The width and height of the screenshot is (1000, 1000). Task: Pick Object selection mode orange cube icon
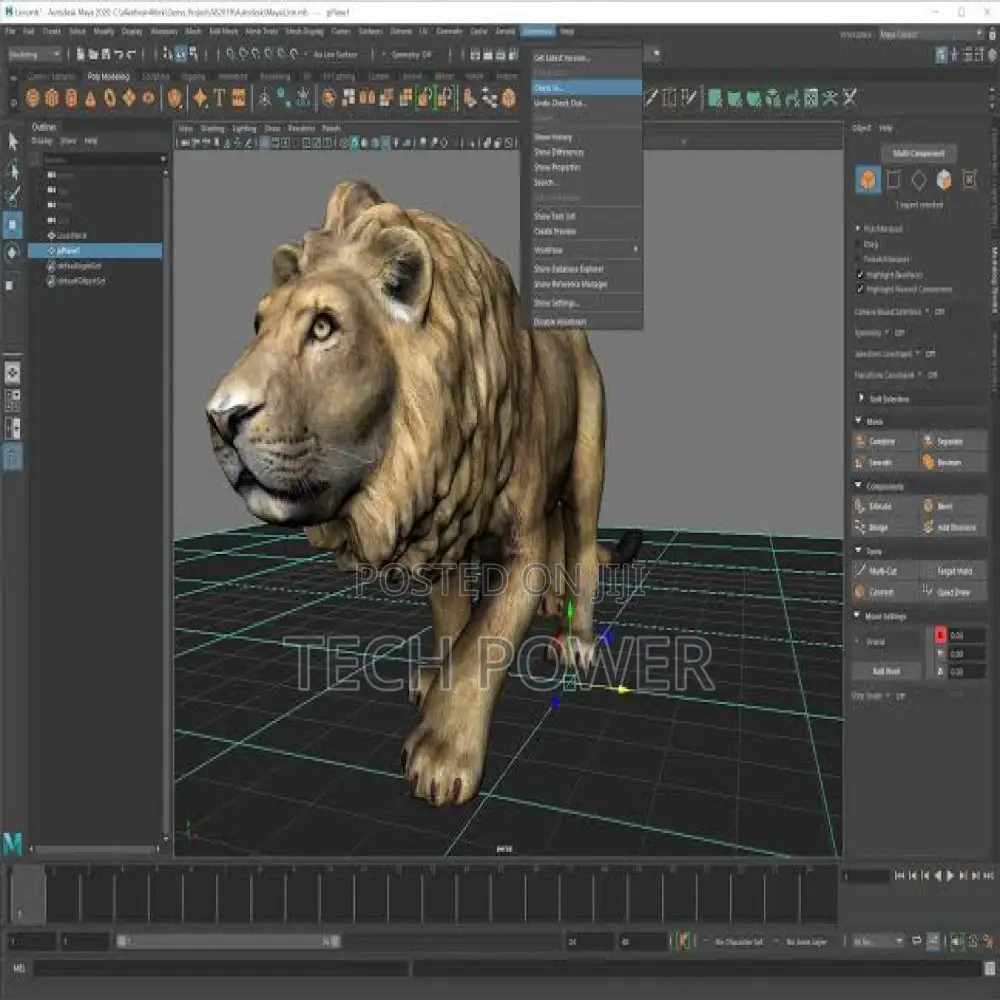(x=868, y=180)
